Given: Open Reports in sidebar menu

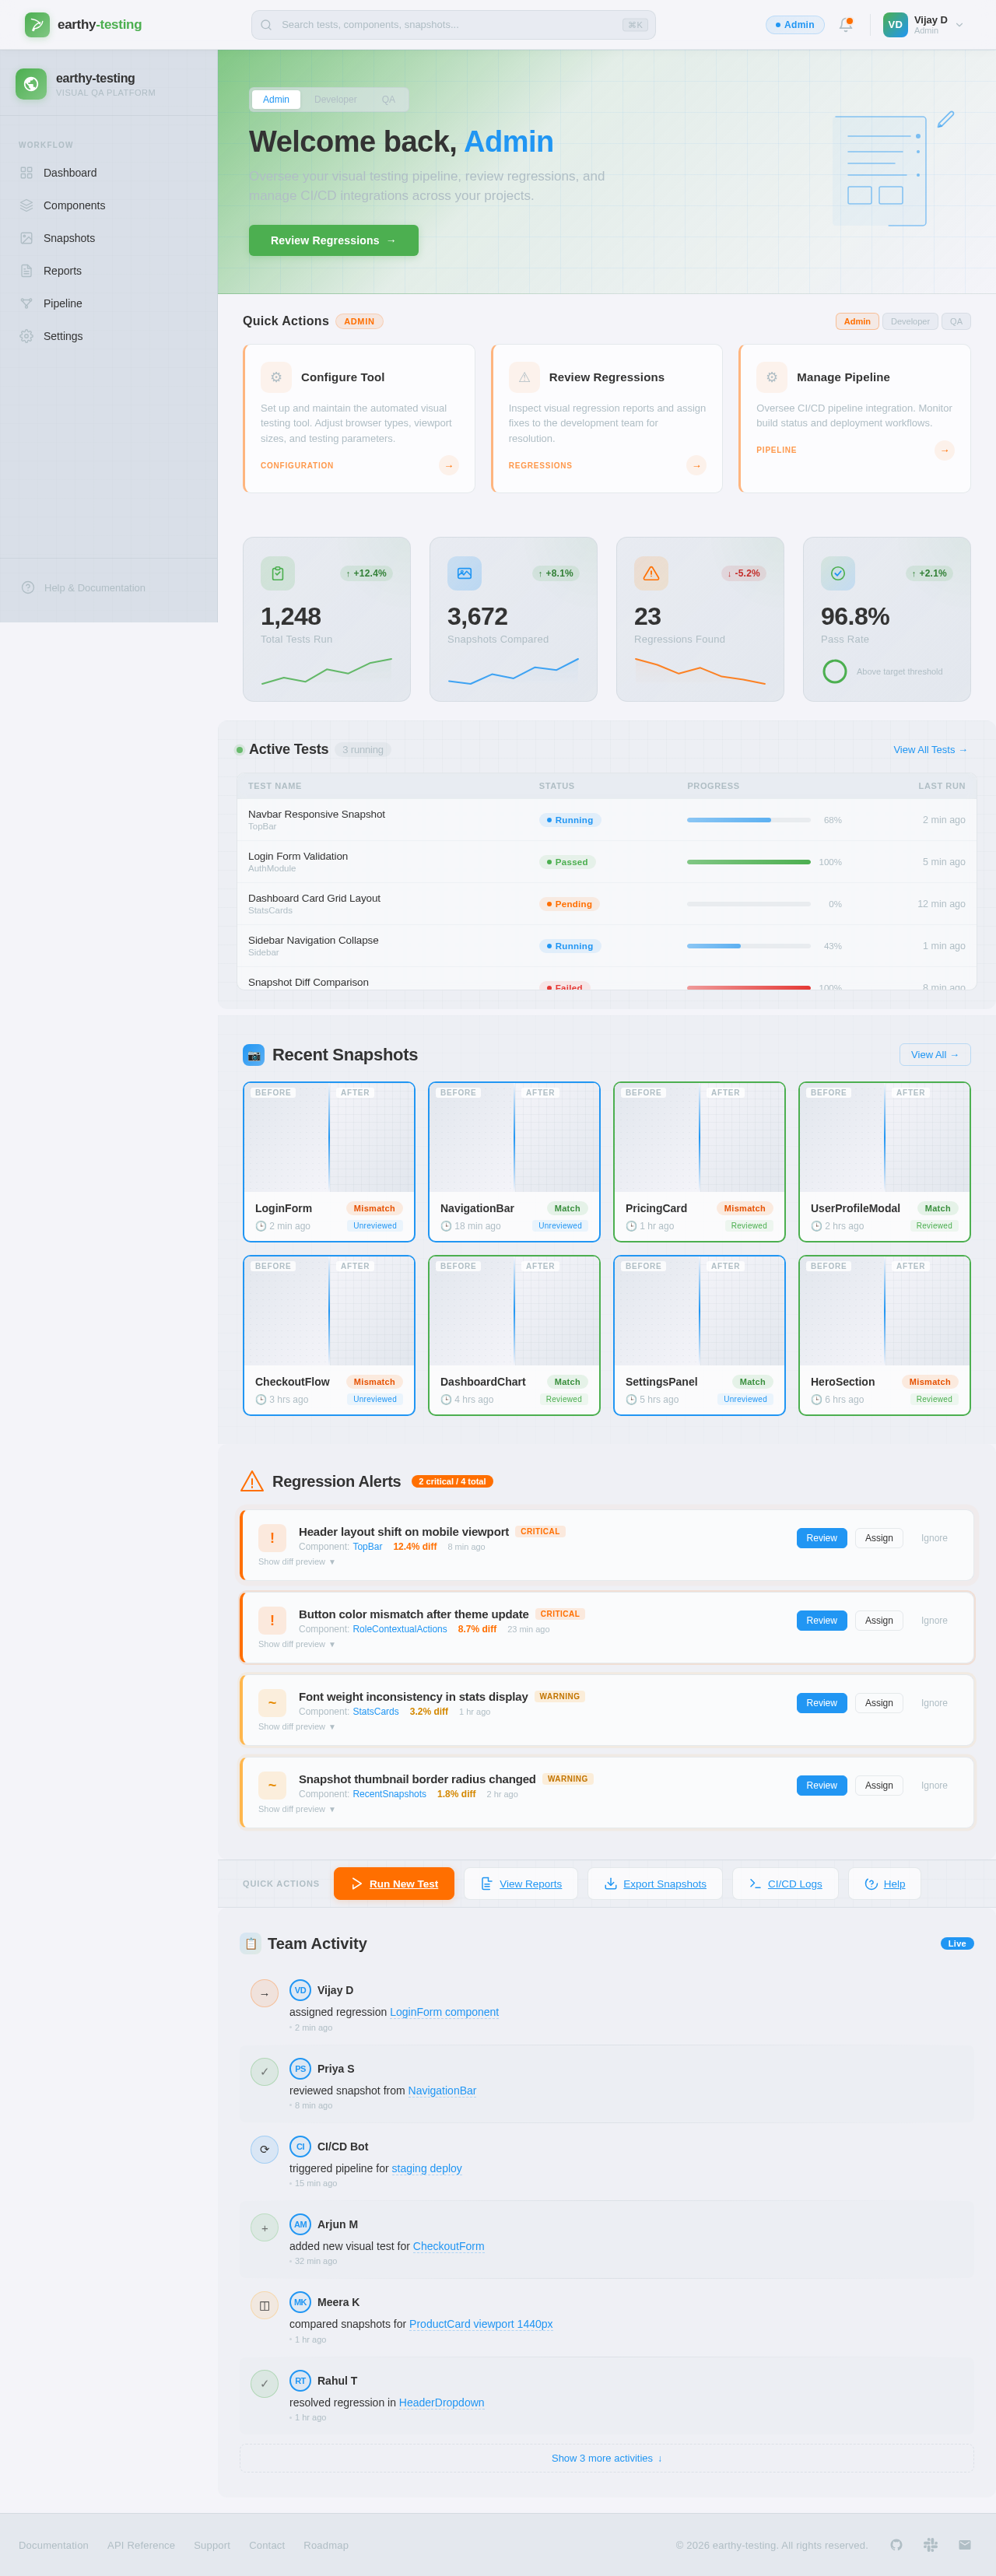Looking at the screenshot, I should 108,271.
